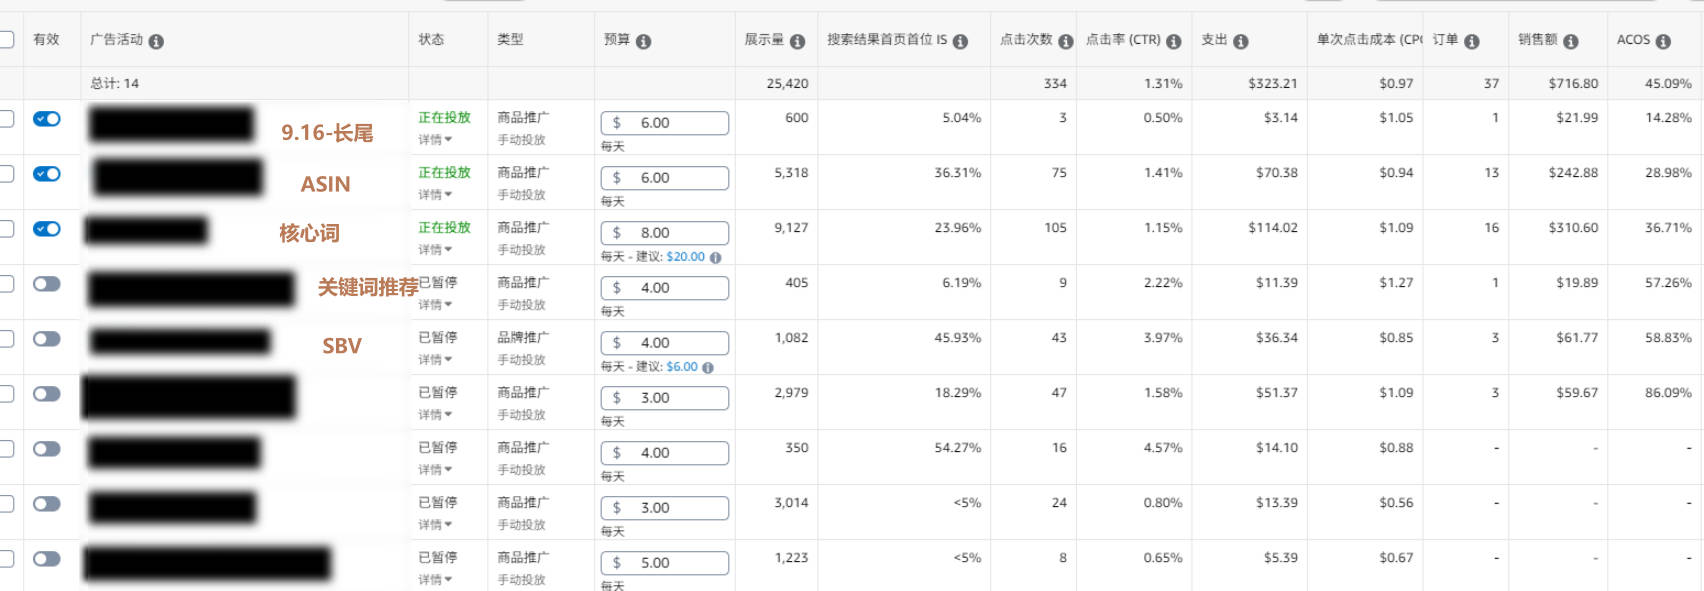The width and height of the screenshot is (1704, 591).
Task: Open info icon next to 广告活动 header
Action: coord(156,41)
